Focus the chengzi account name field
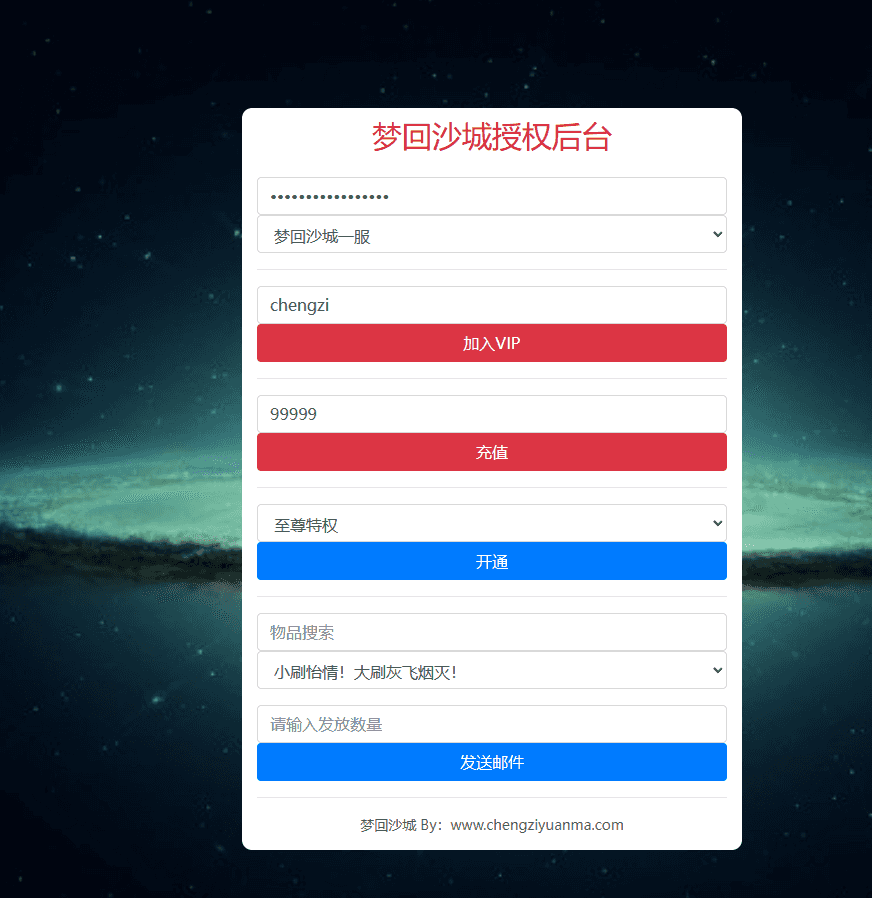Viewport: 872px width, 898px height. [x=491, y=305]
